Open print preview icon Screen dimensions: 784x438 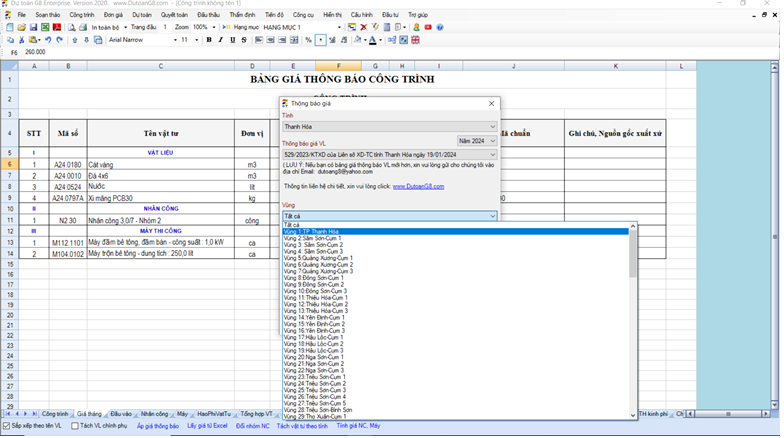pos(72,28)
